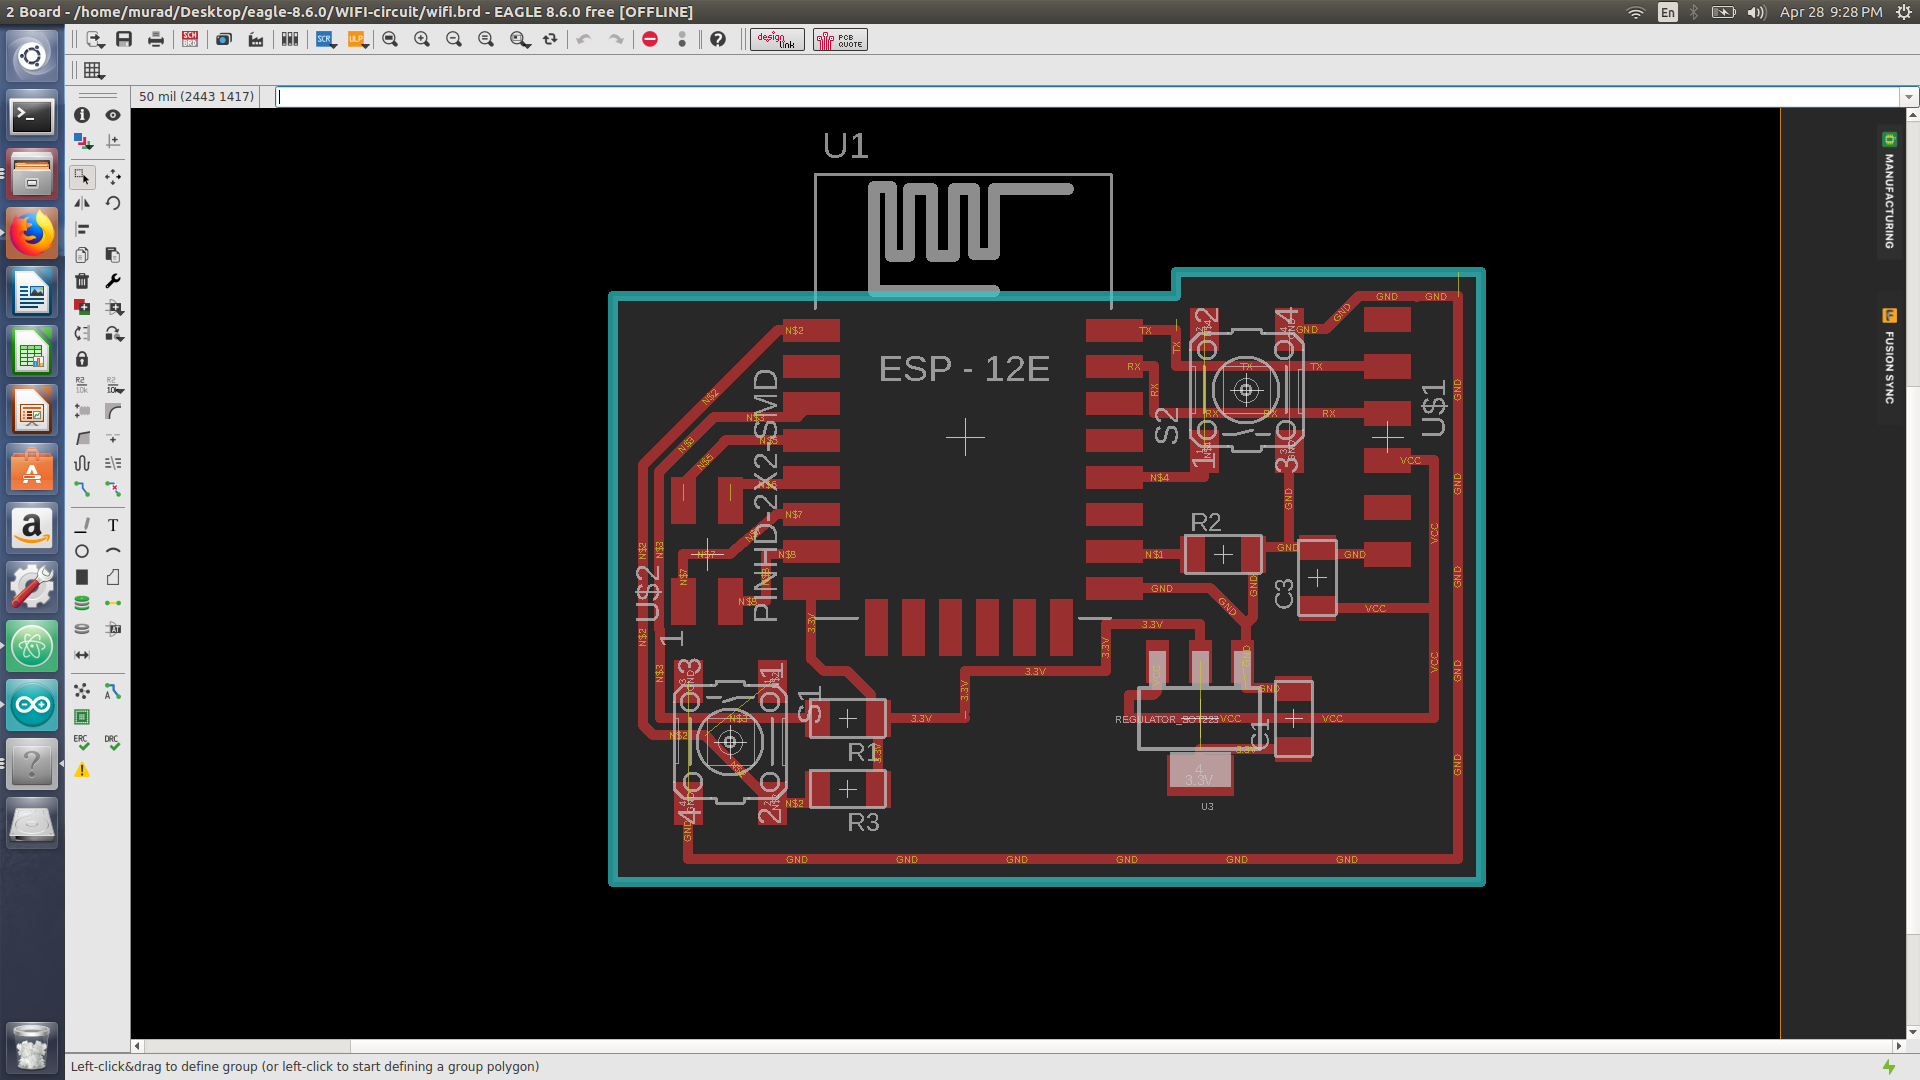Open the CAM processor icon
This screenshot has height=1080, width=1920.
coord(256,39)
